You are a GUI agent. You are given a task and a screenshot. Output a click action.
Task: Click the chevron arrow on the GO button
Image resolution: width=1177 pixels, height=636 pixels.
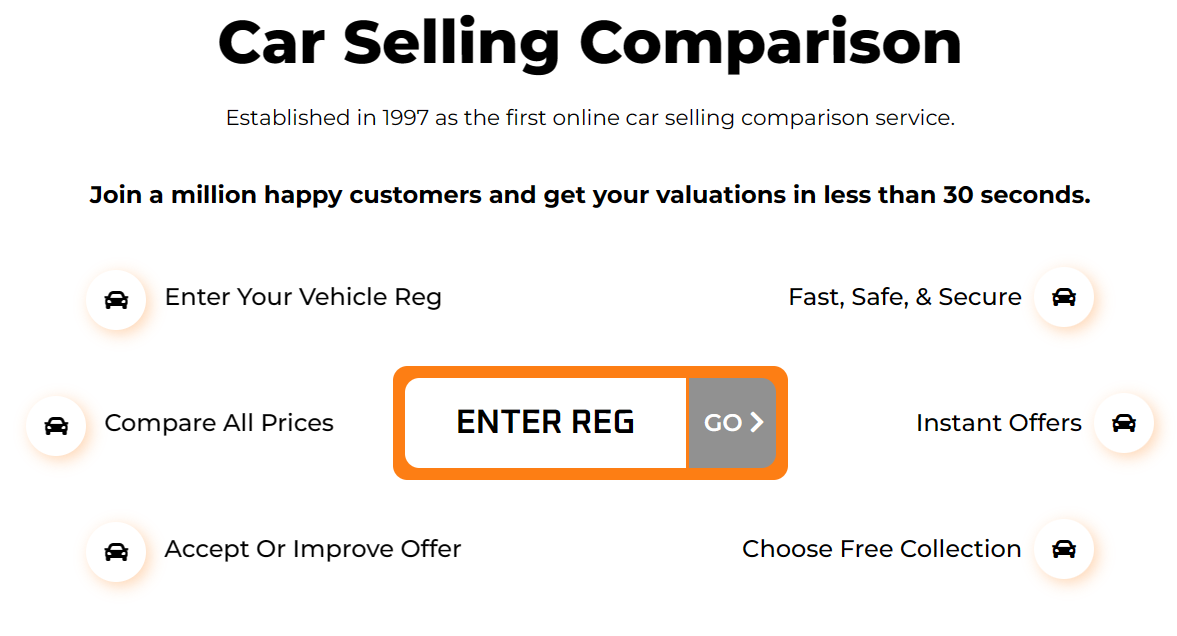pyautogui.click(x=757, y=423)
